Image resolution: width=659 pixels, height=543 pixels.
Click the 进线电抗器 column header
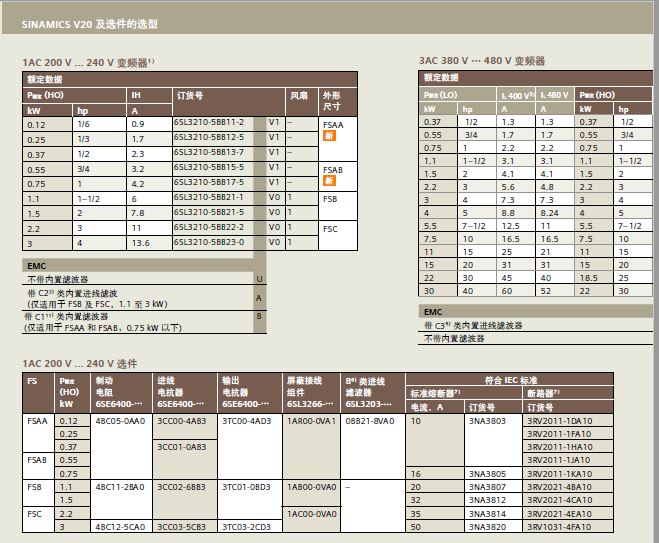point(185,393)
